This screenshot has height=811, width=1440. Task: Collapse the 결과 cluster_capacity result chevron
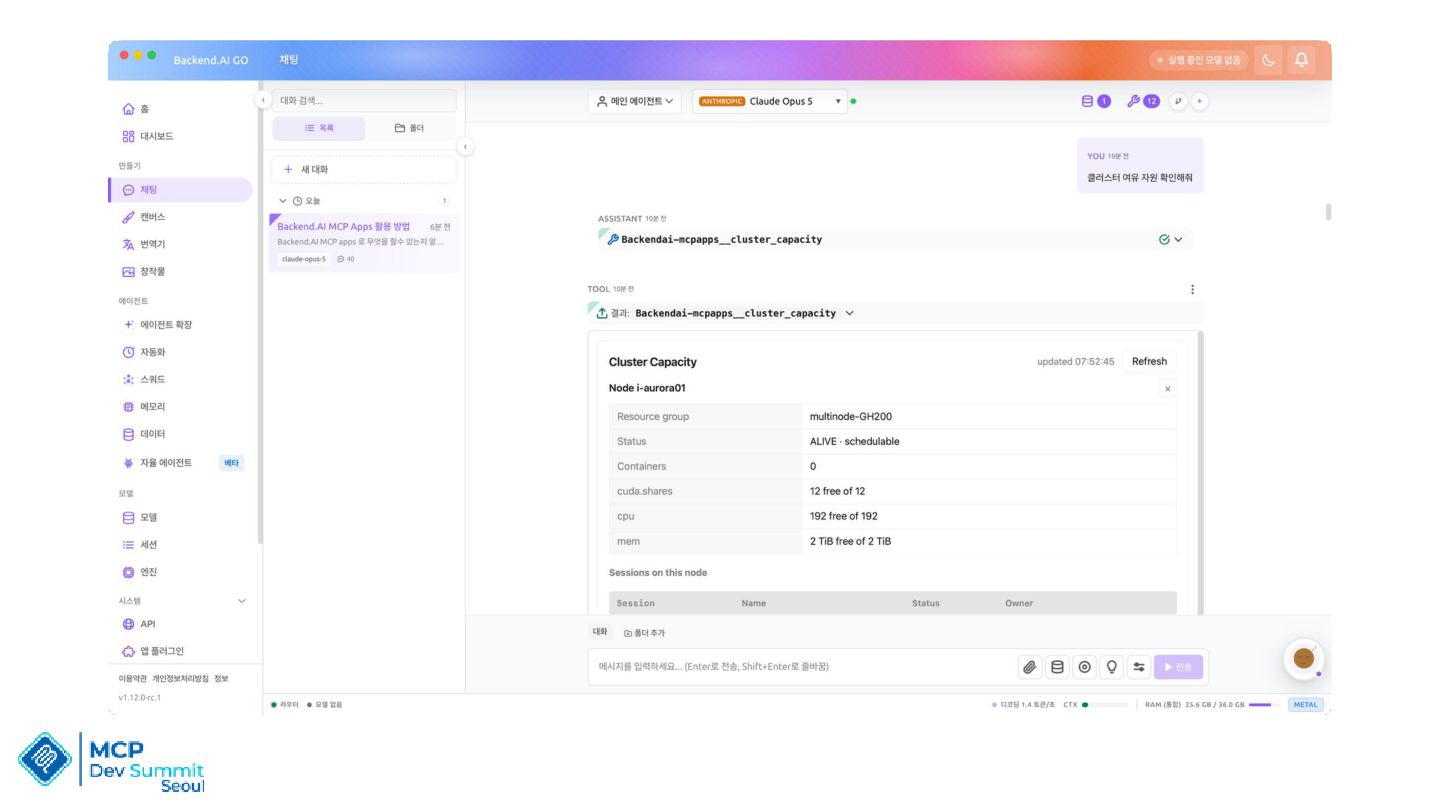[x=850, y=313]
